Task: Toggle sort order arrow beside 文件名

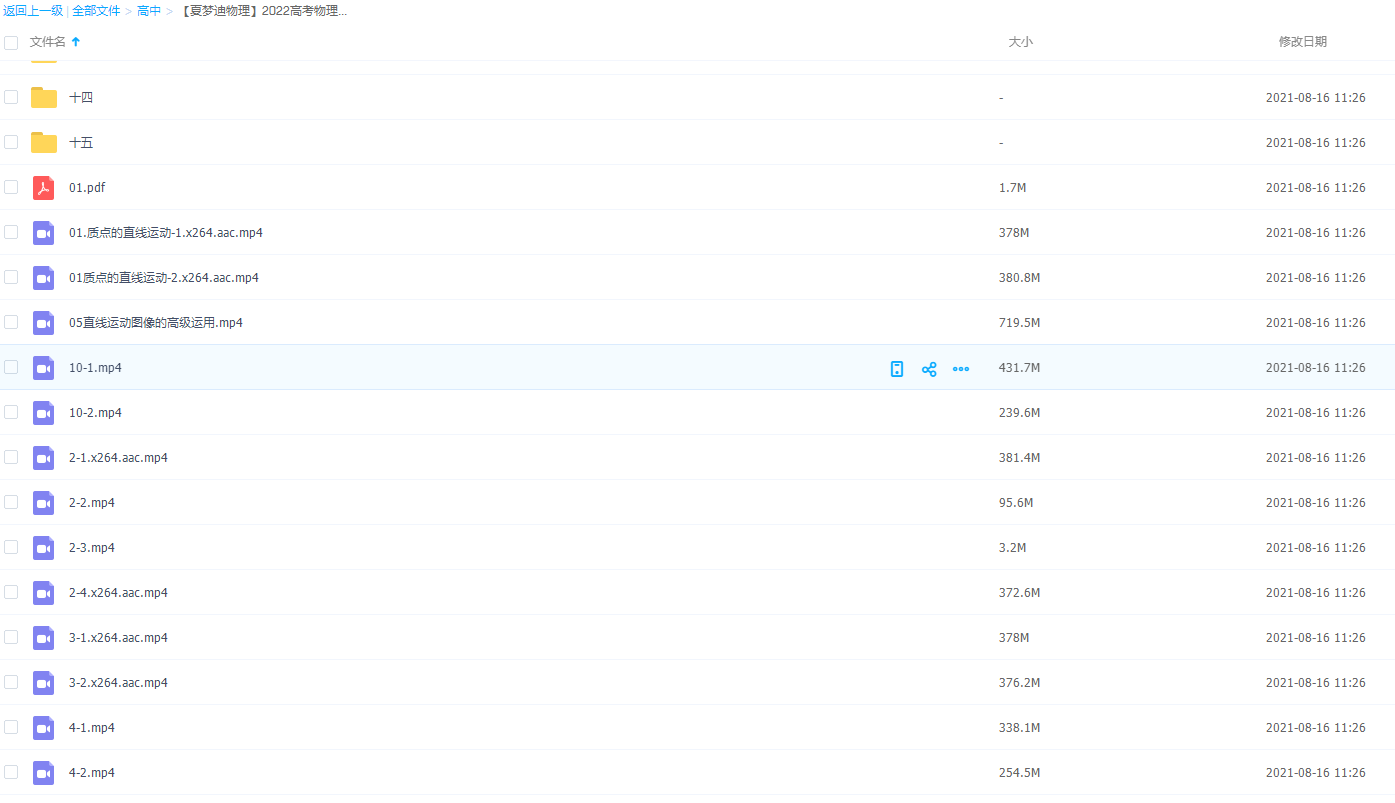Action: click(x=76, y=42)
